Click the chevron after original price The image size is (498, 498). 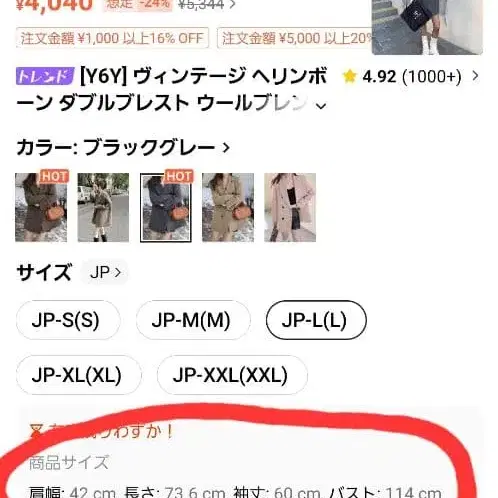pyautogui.click(x=233, y=5)
